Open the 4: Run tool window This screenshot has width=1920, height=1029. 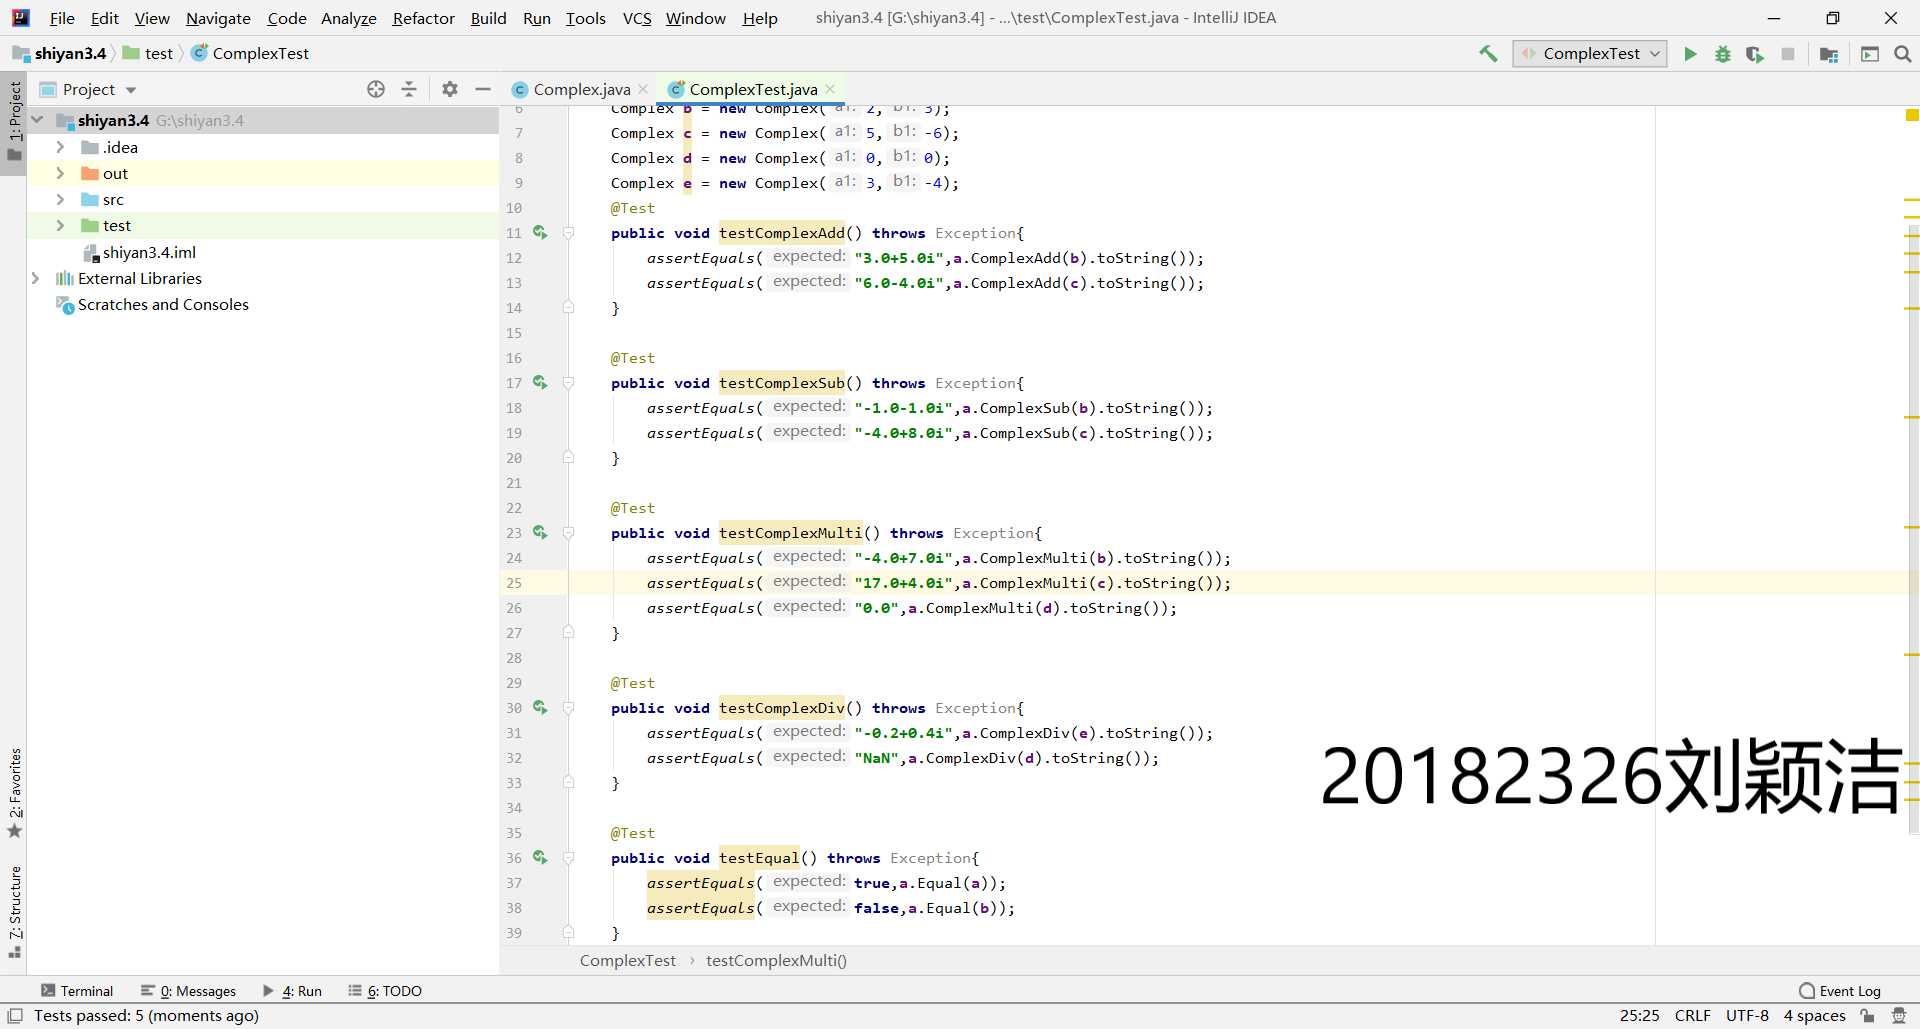(292, 991)
